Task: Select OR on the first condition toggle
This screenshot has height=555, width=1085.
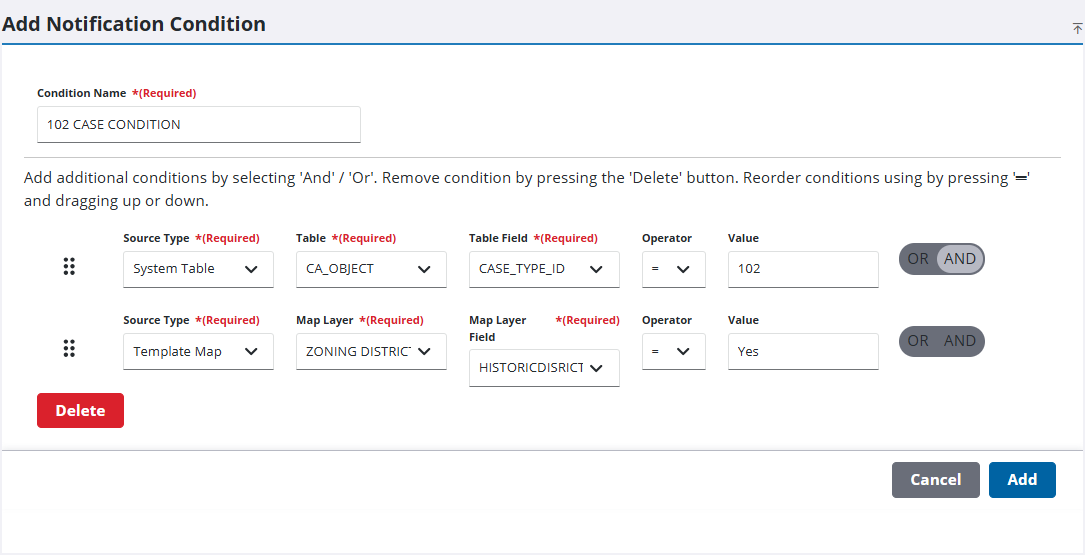Action: tap(918, 259)
